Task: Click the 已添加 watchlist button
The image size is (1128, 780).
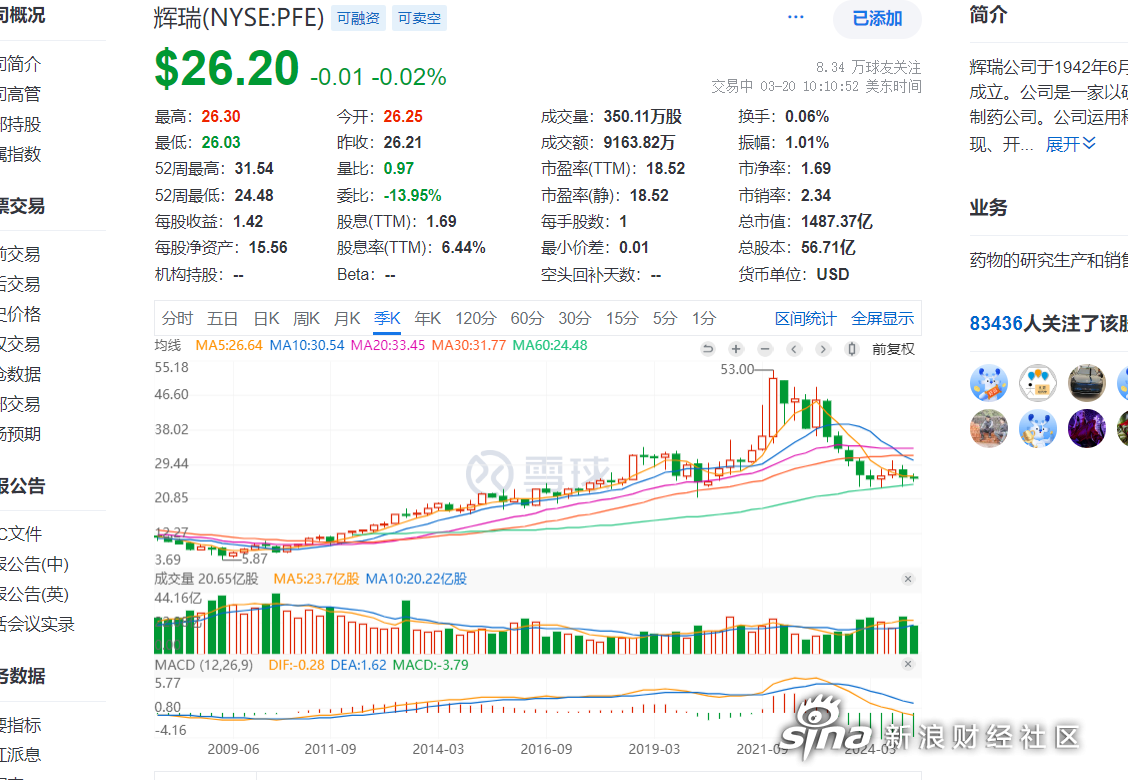Action: 877,19
